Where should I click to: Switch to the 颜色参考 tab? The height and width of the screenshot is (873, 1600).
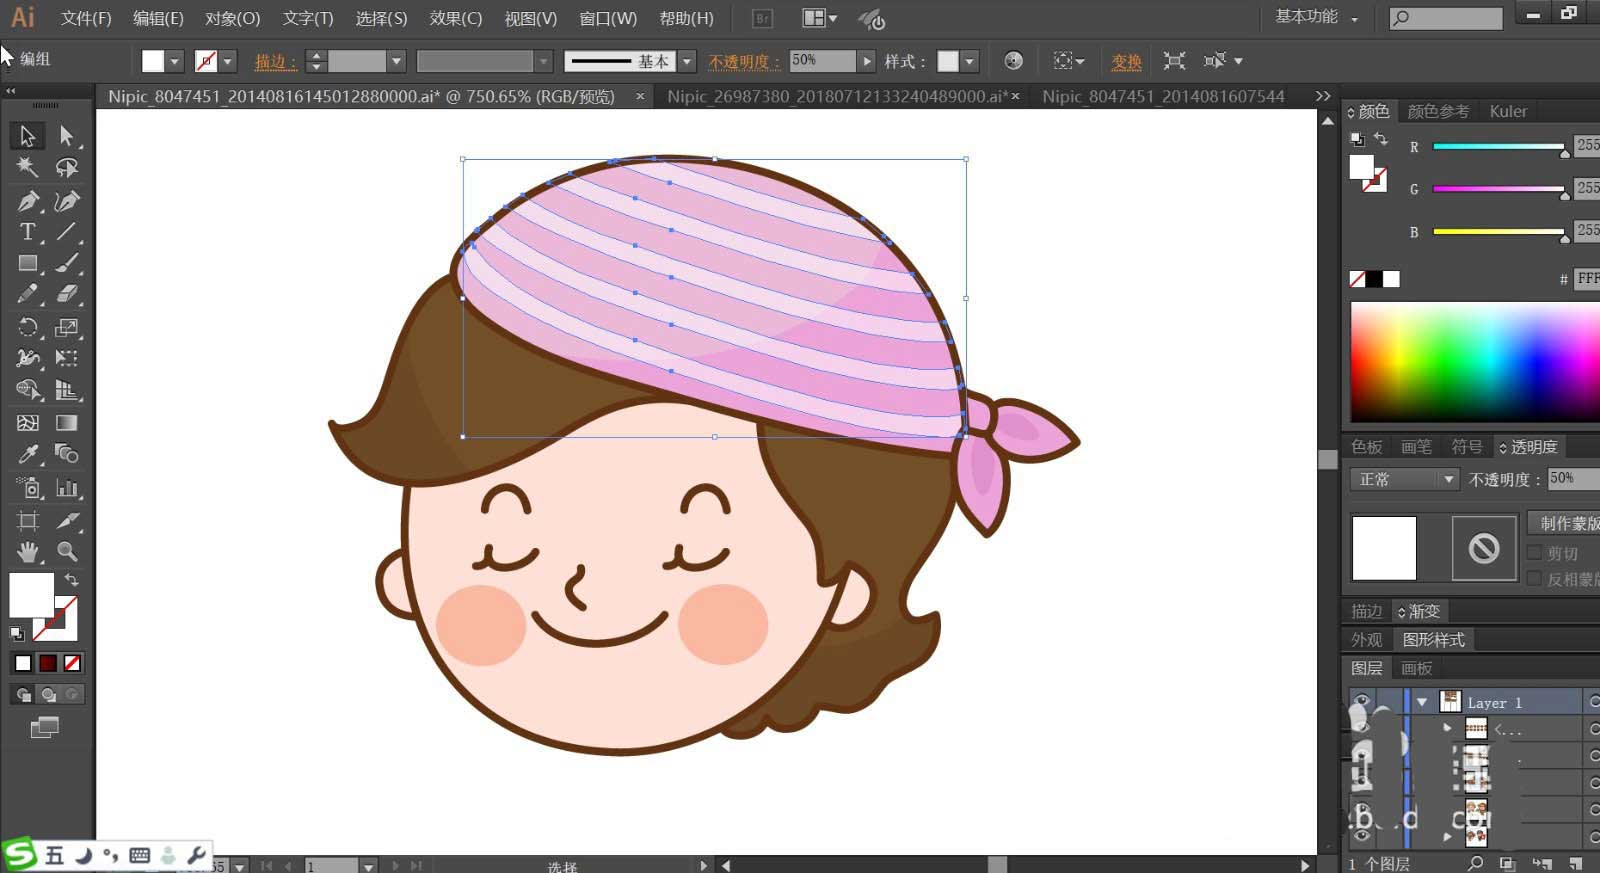point(1438,111)
